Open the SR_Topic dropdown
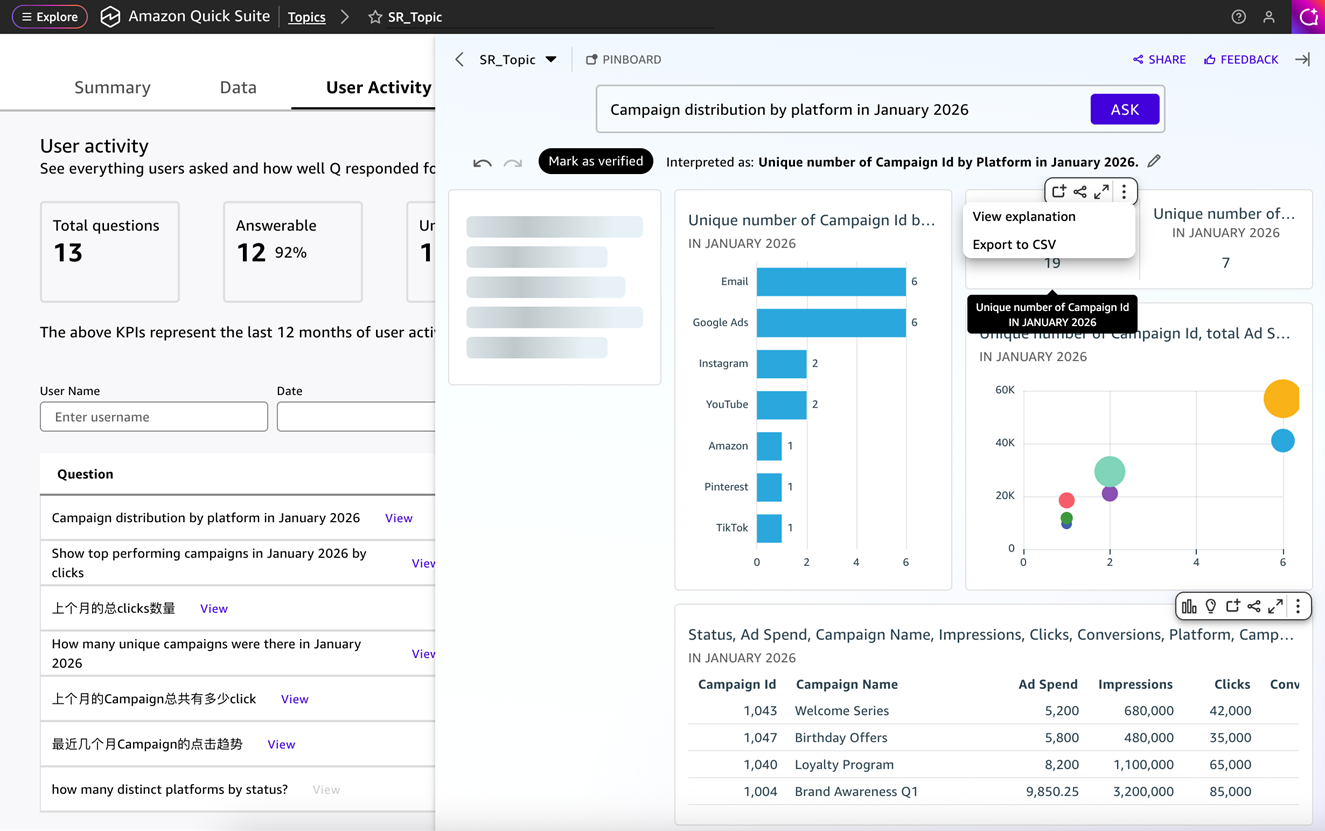 pos(551,60)
